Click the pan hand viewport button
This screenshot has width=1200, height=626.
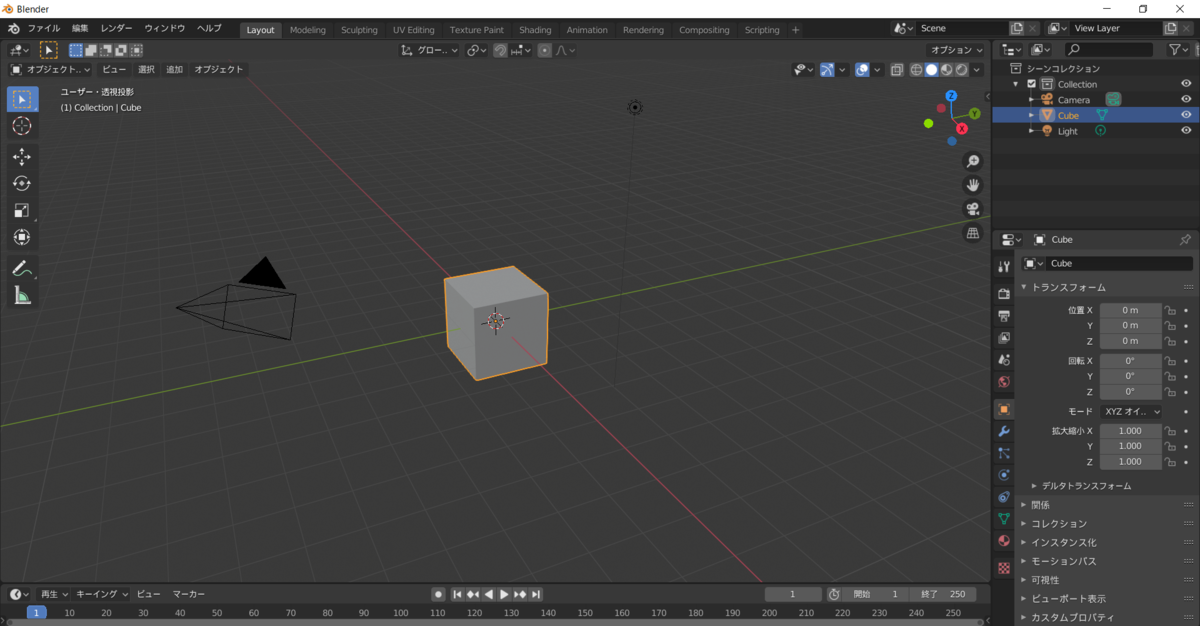pyautogui.click(x=972, y=185)
